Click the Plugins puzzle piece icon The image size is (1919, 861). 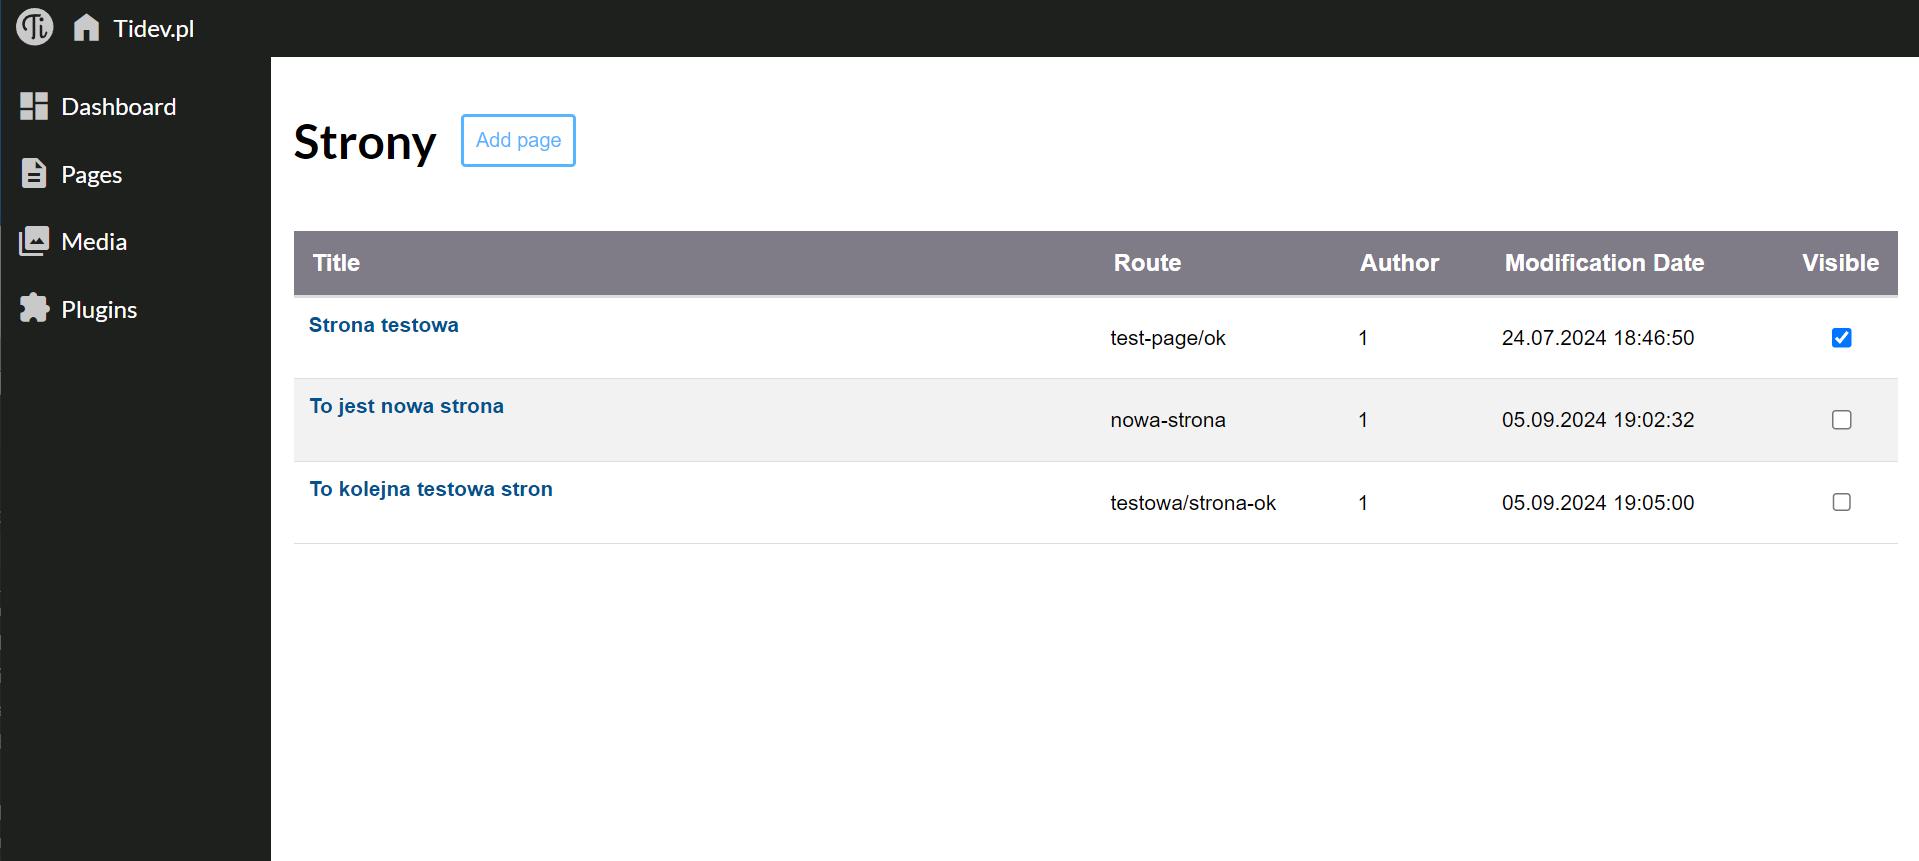pyautogui.click(x=34, y=308)
